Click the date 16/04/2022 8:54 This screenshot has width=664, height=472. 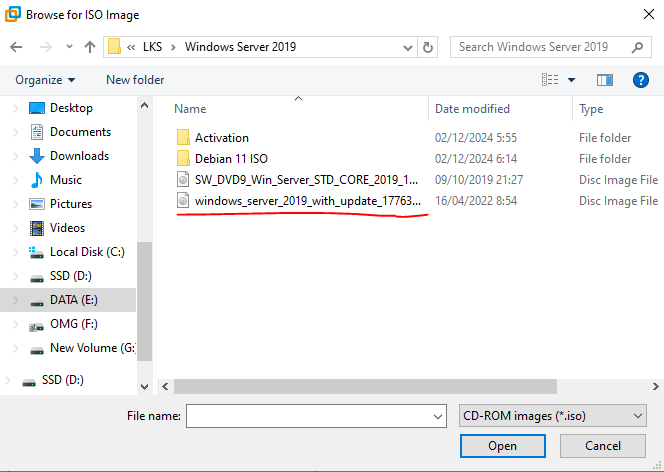pos(476,201)
